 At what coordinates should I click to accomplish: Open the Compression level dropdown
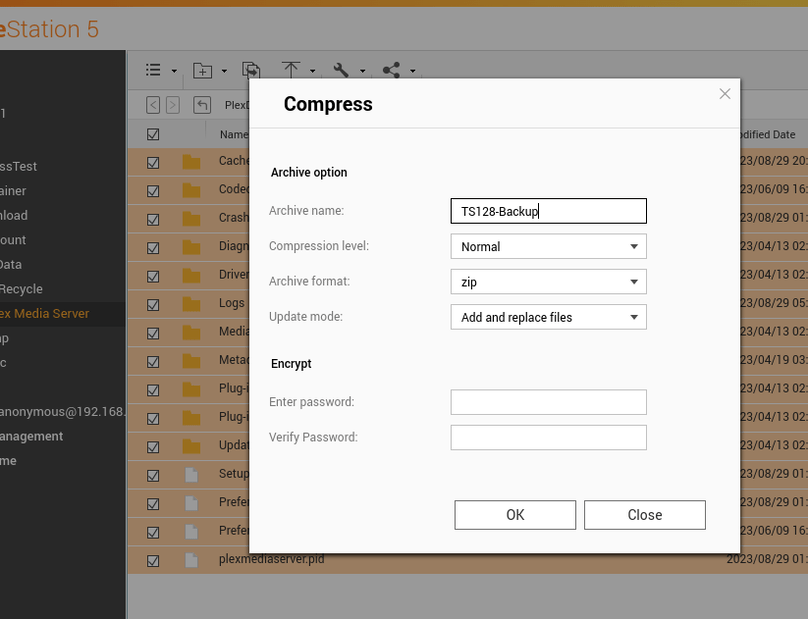coord(548,246)
